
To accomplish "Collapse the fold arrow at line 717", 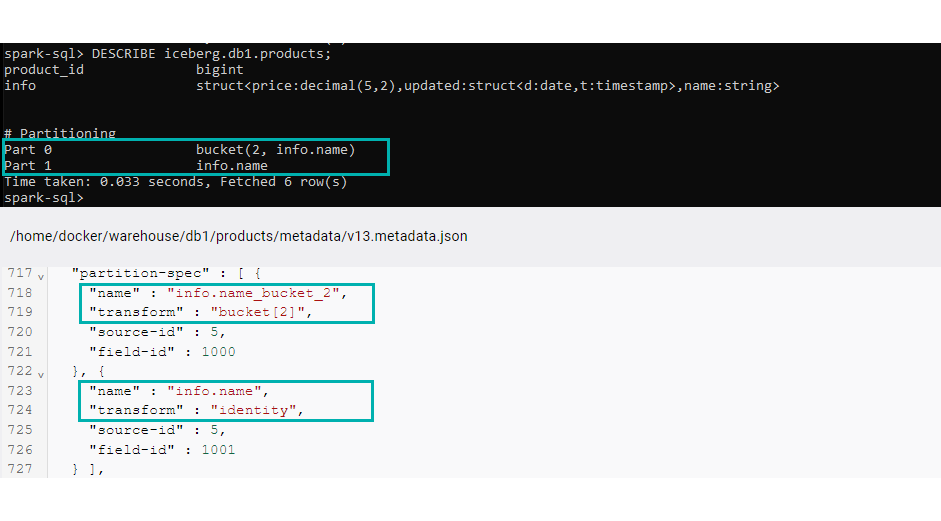I will pyautogui.click(x=41, y=277).
